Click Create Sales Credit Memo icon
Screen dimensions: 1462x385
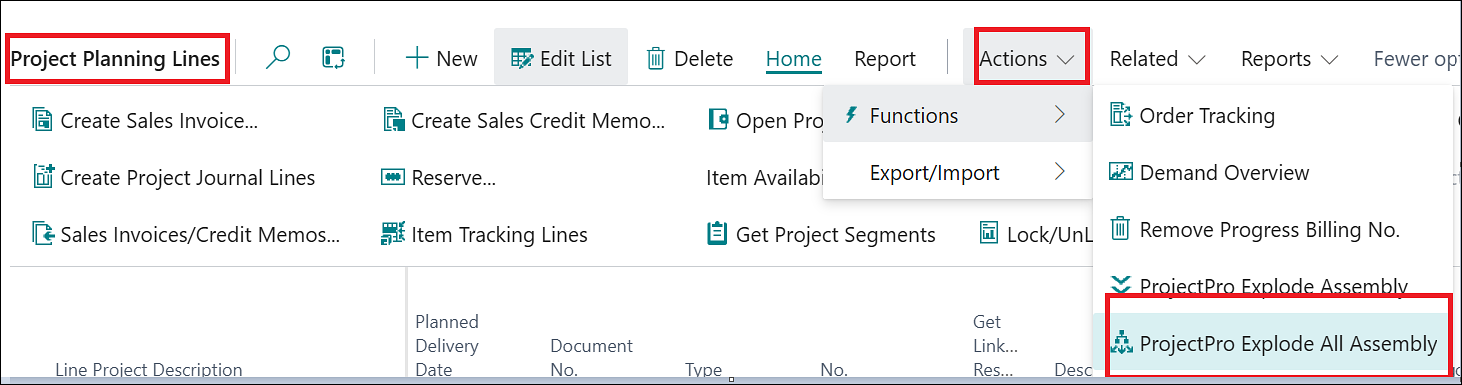pyautogui.click(x=393, y=121)
